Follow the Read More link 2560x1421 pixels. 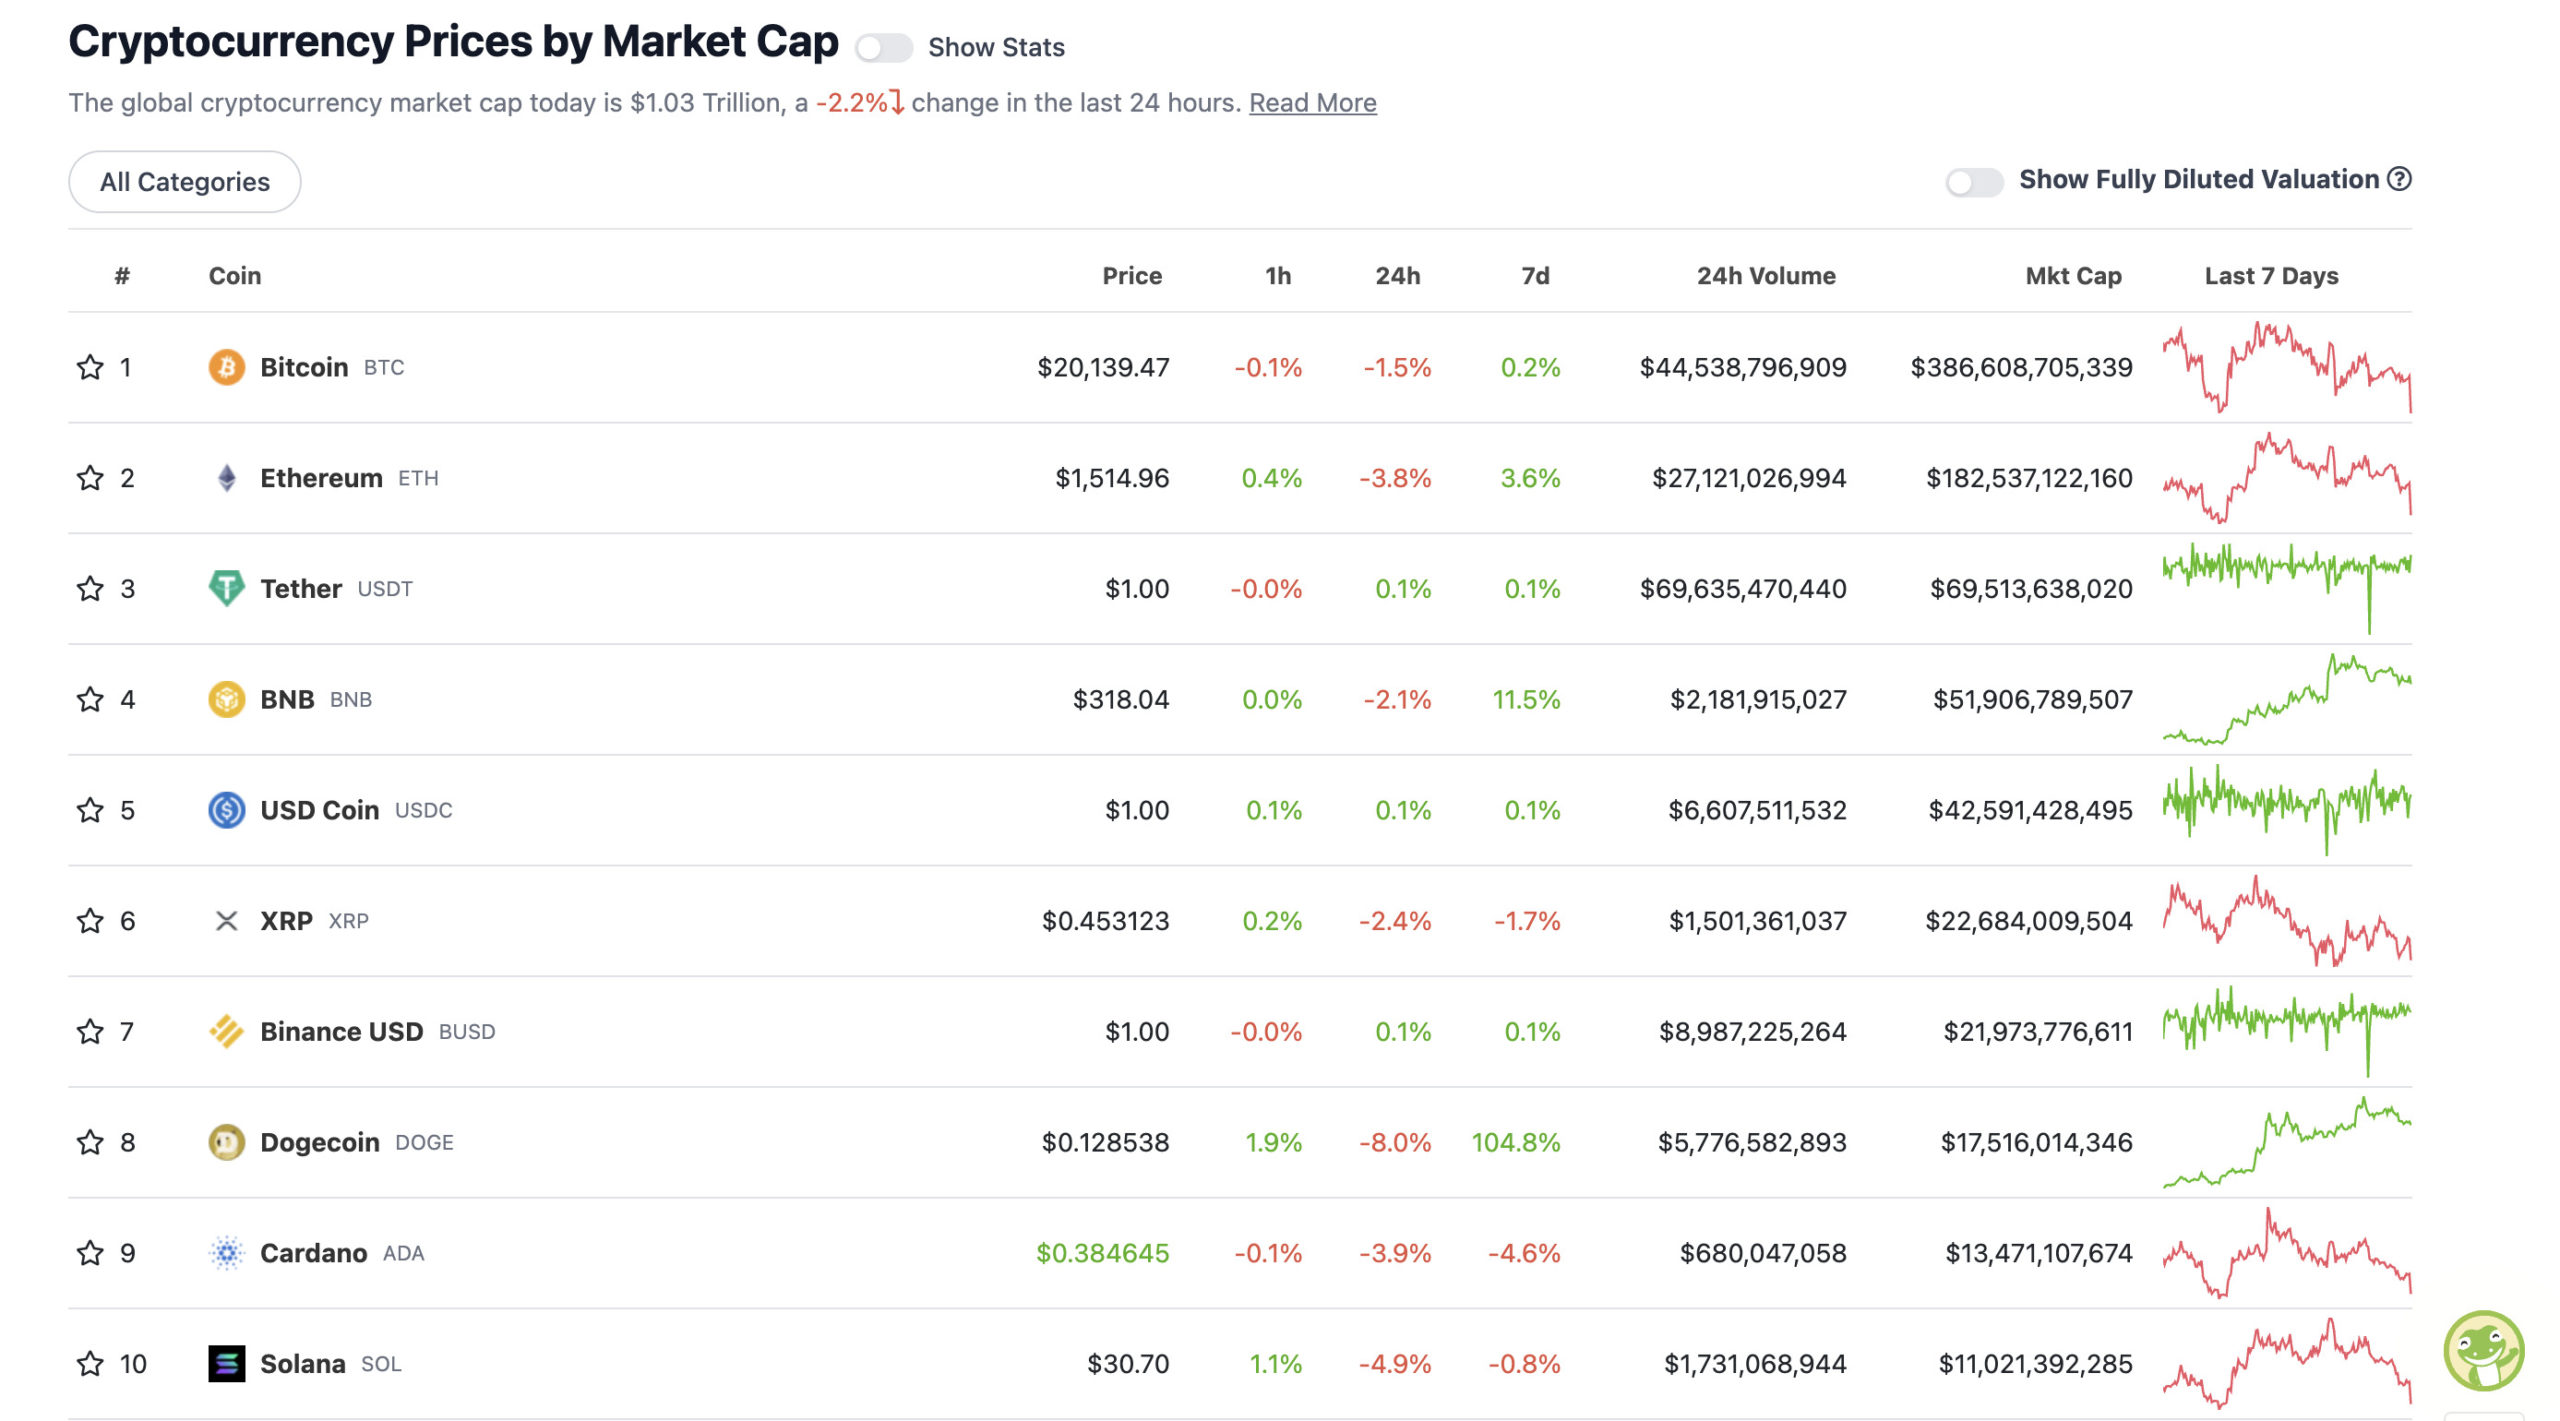1313,103
